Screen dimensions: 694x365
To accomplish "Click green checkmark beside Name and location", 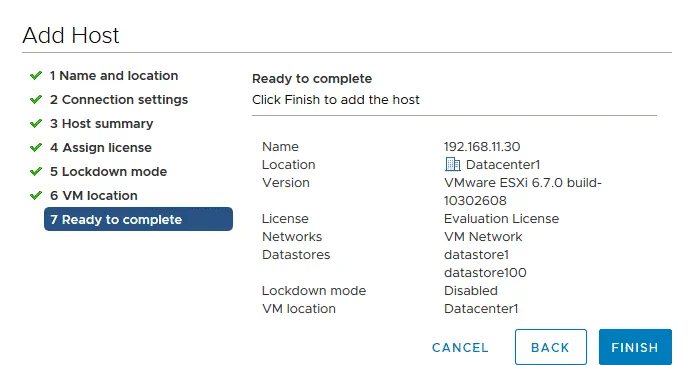I will (x=36, y=76).
